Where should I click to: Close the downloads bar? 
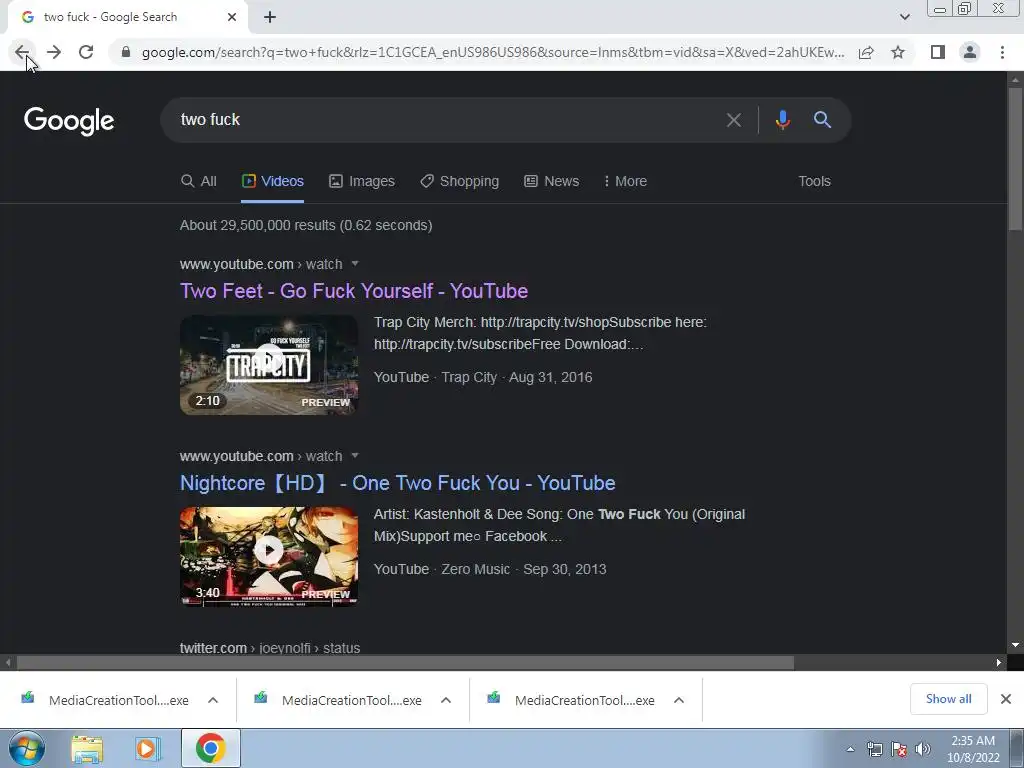pos(1006,699)
